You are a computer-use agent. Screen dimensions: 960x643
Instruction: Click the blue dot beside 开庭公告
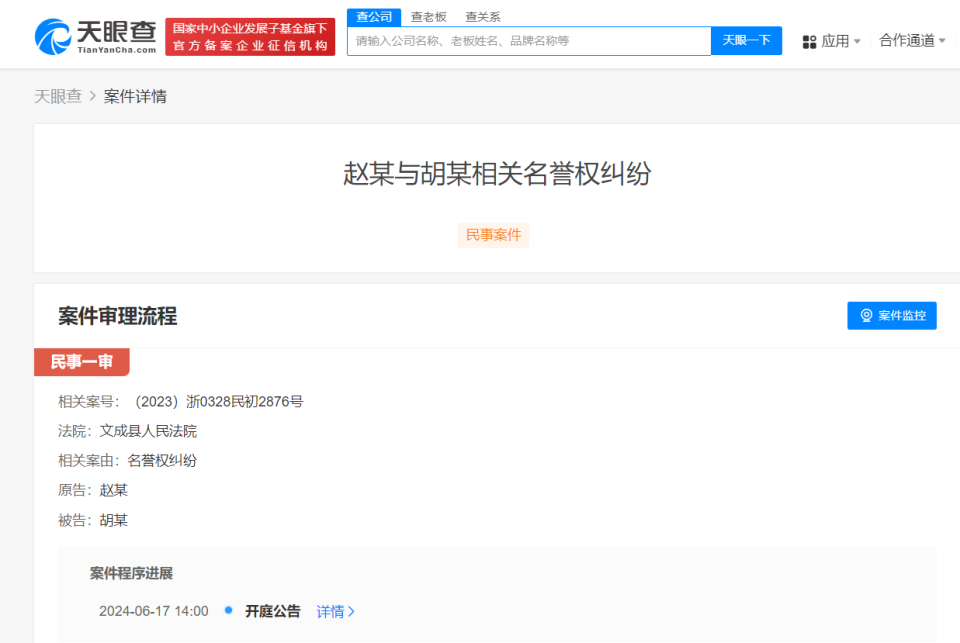coord(228,611)
